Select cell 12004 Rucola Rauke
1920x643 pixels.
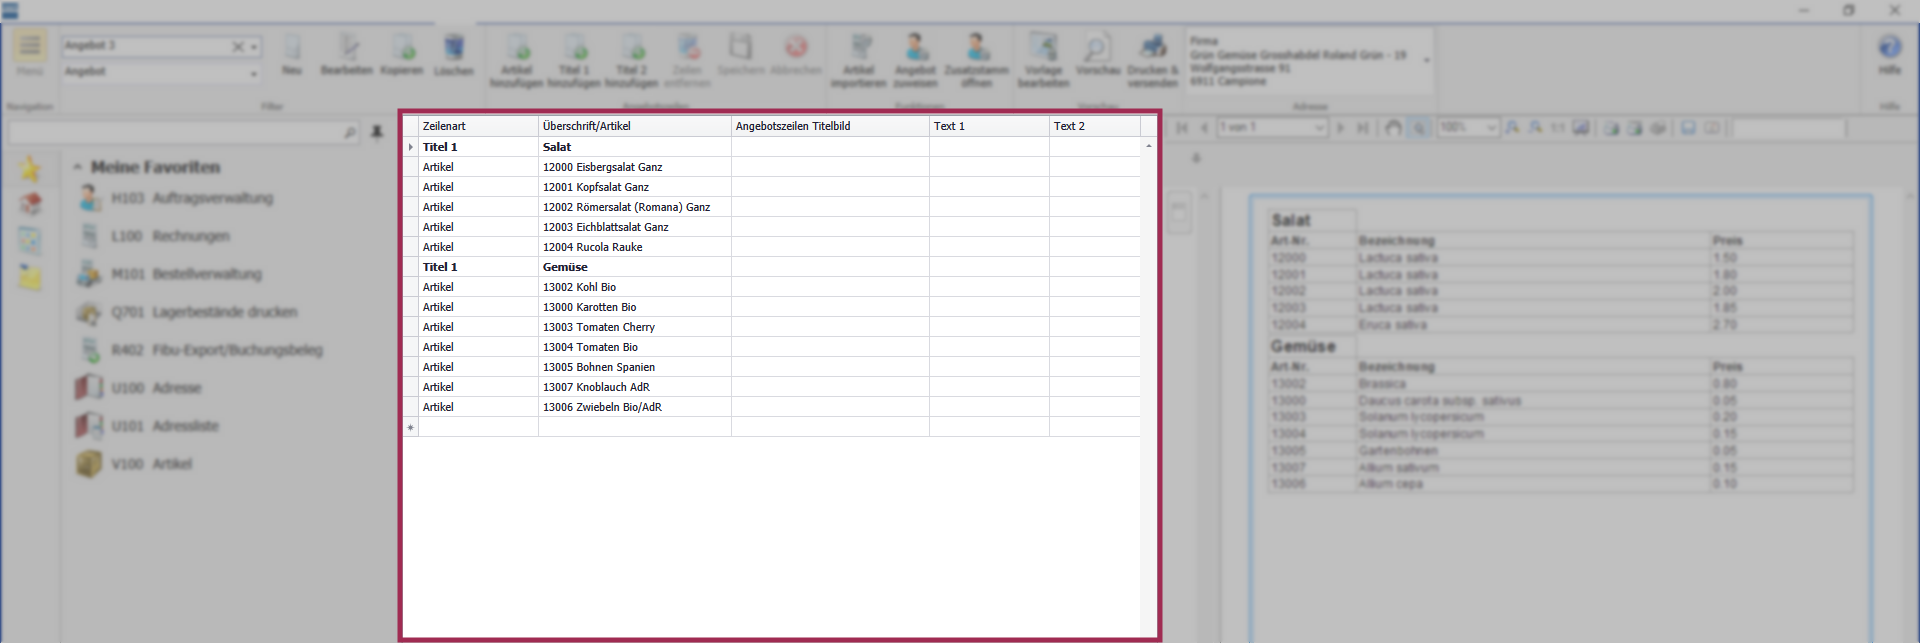(x=635, y=247)
